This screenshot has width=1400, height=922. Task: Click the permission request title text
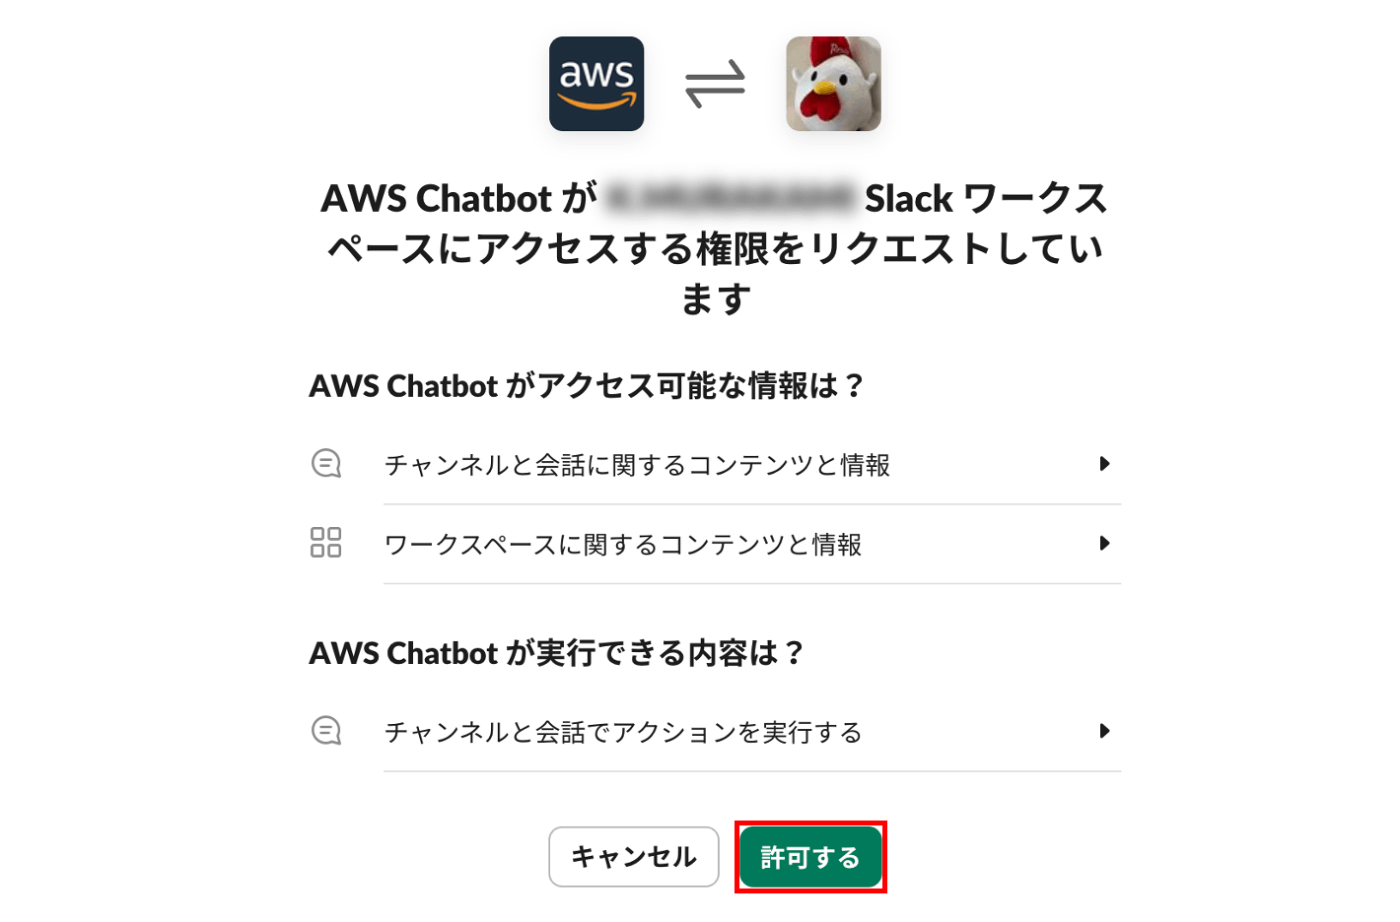[712, 248]
